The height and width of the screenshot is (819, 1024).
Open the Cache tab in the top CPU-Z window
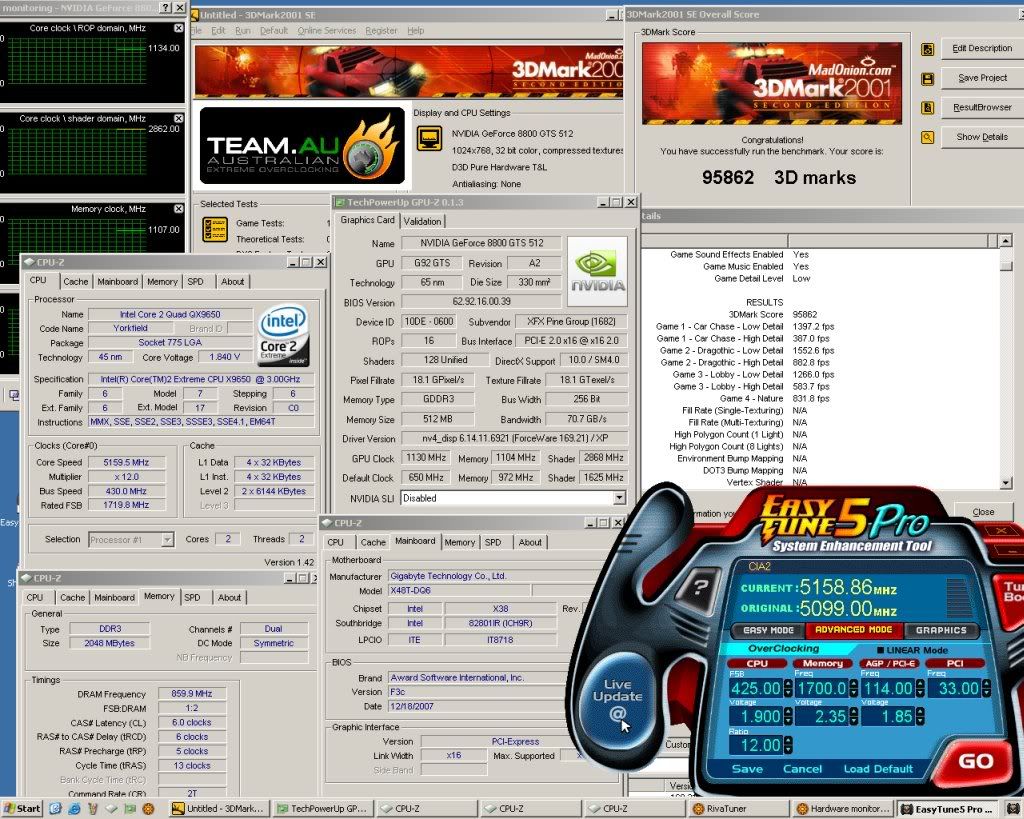[75, 281]
